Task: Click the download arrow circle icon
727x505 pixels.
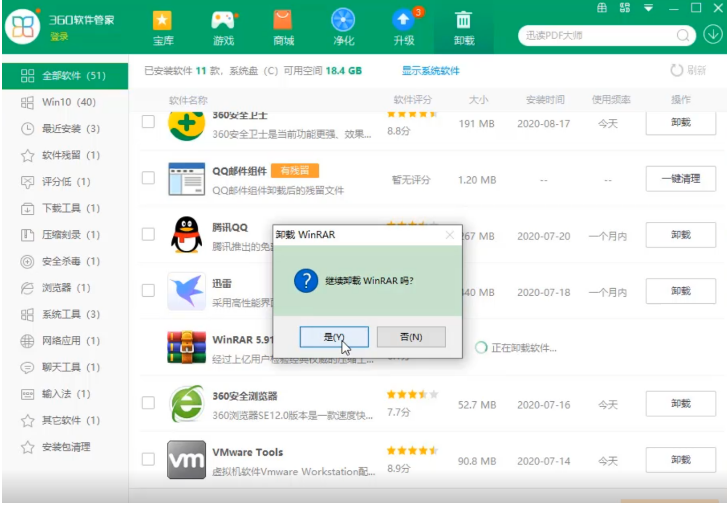Action: [713, 35]
